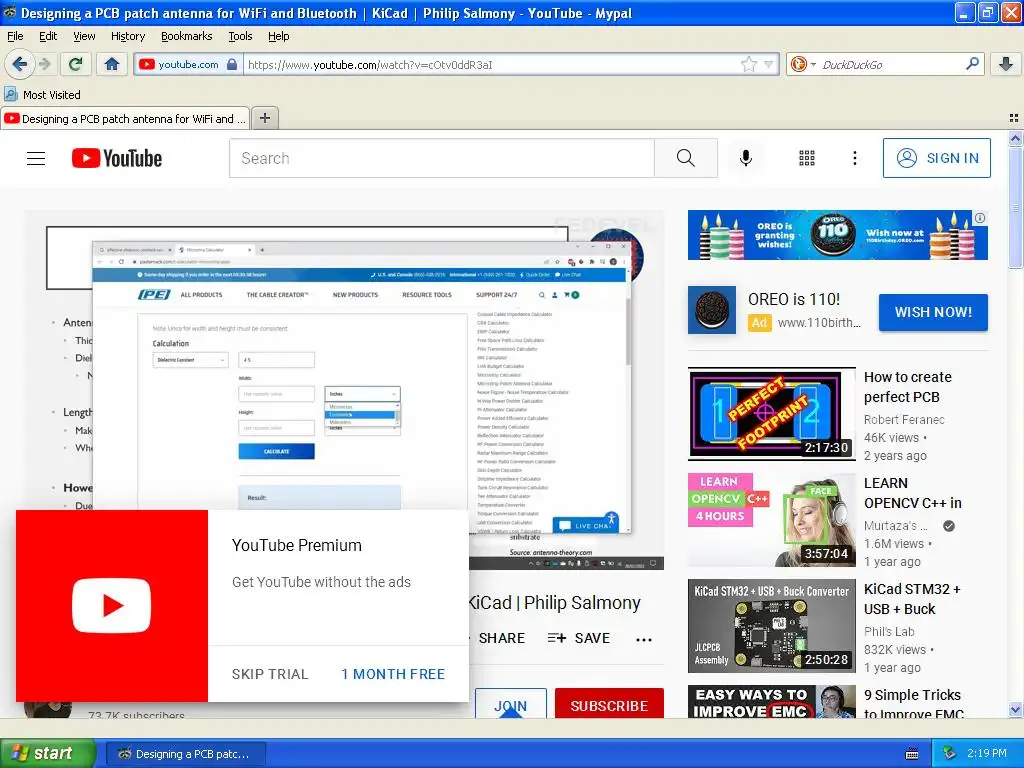1024x768 pixels.
Task: Open the Edit menu
Action: coord(48,36)
